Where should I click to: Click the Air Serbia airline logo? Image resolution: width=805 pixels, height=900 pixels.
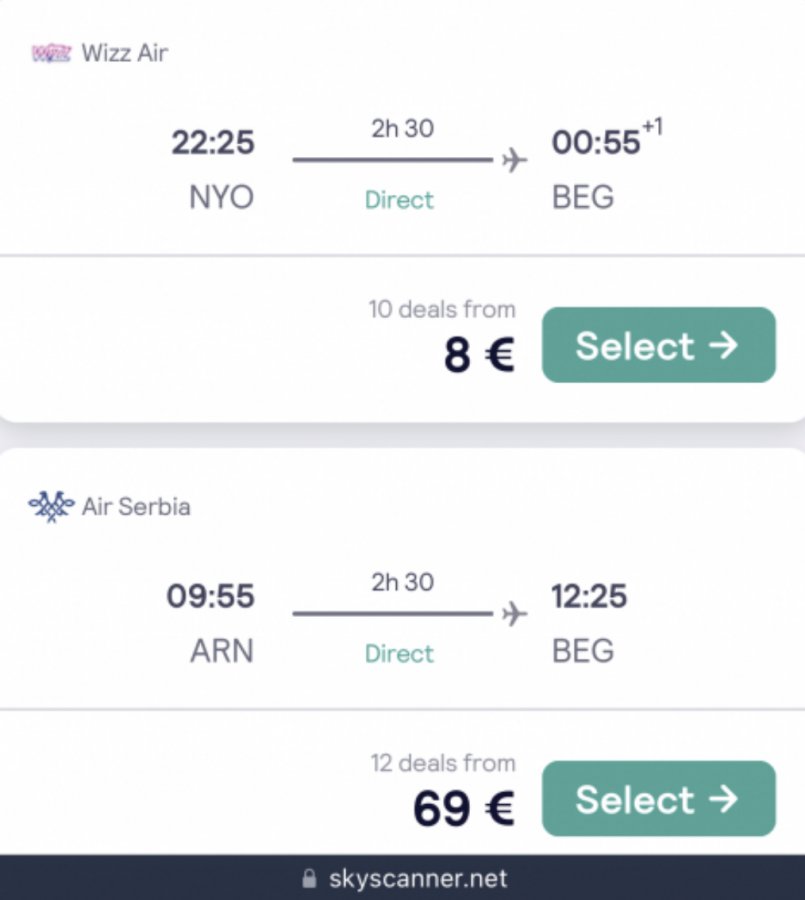coord(51,506)
